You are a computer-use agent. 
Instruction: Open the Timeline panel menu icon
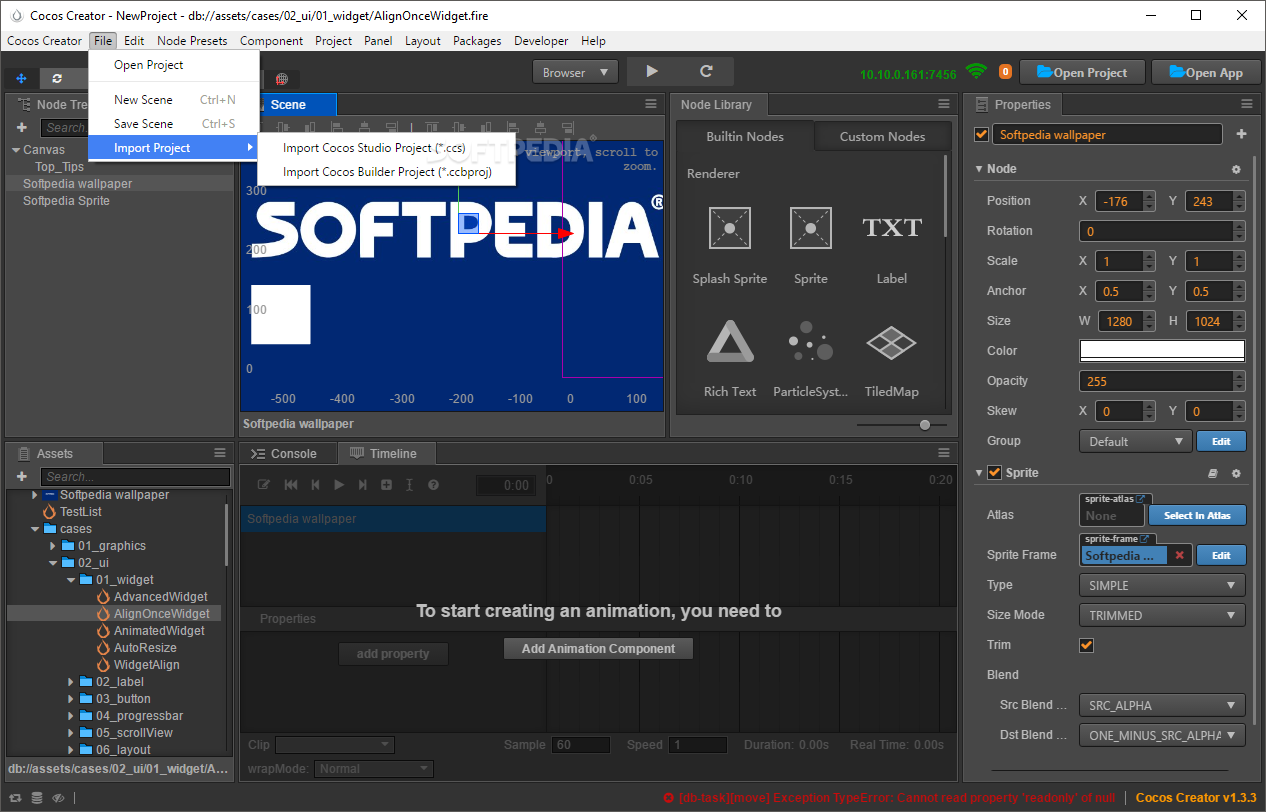pos(943,453)
